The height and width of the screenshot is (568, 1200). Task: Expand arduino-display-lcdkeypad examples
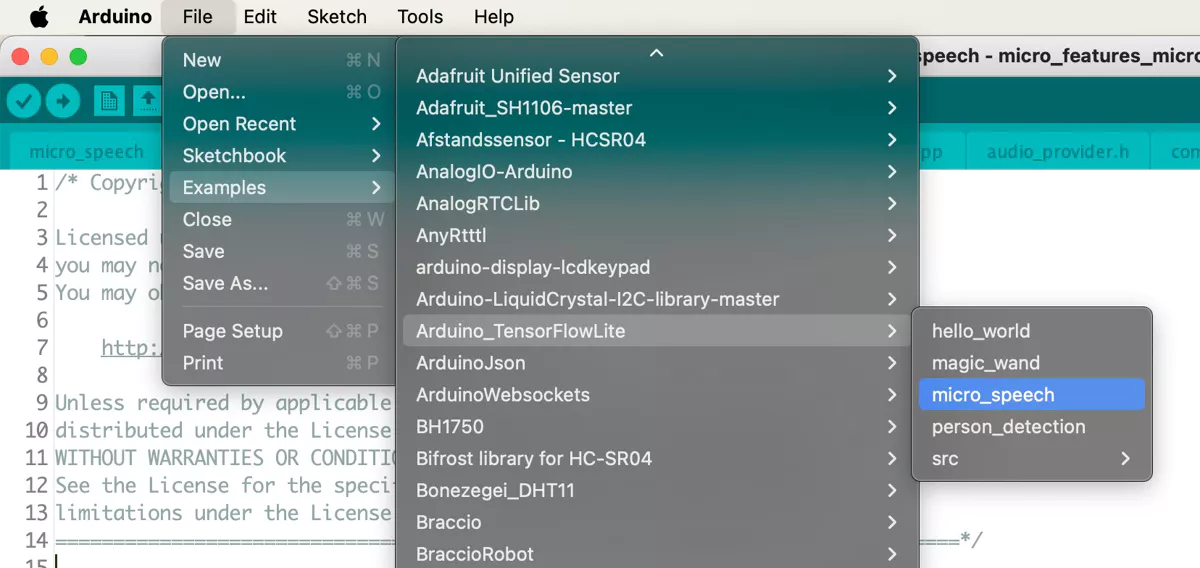click(x=657, y=268)
